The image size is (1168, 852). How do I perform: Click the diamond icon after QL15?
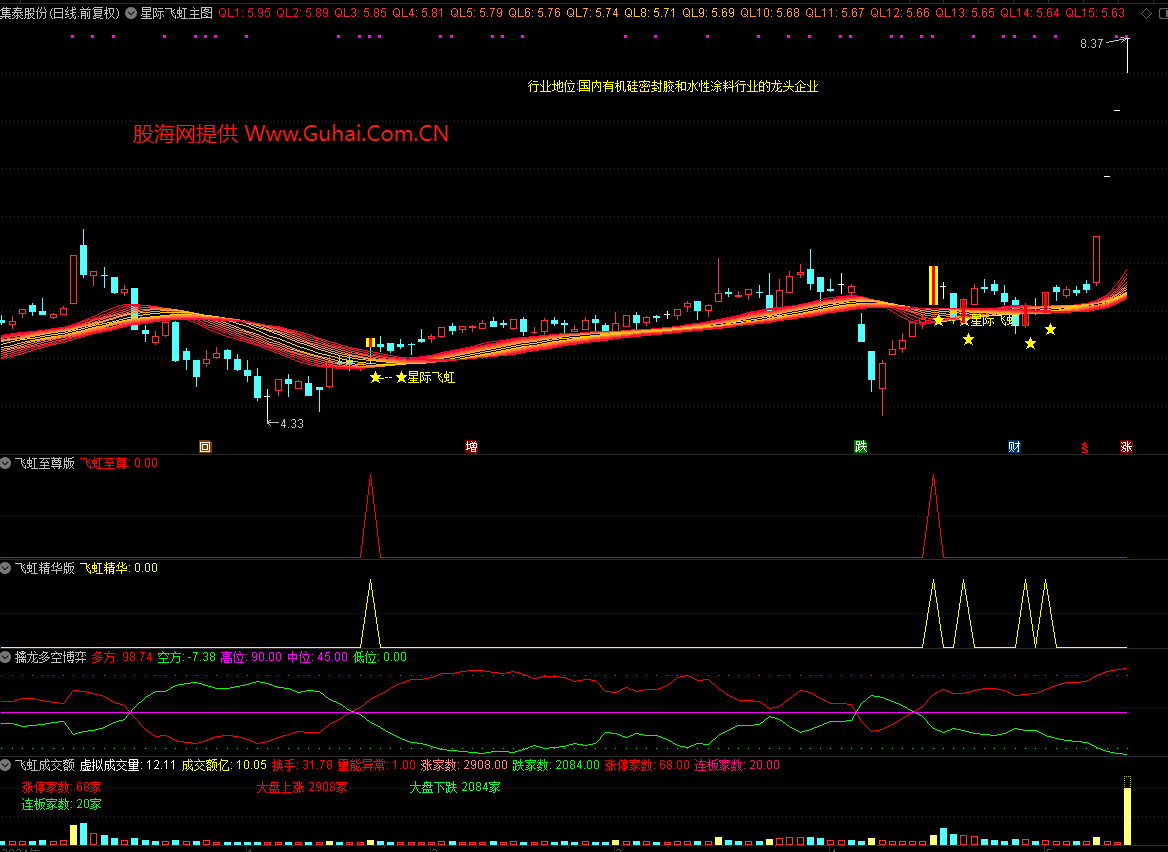[1146, 13]
